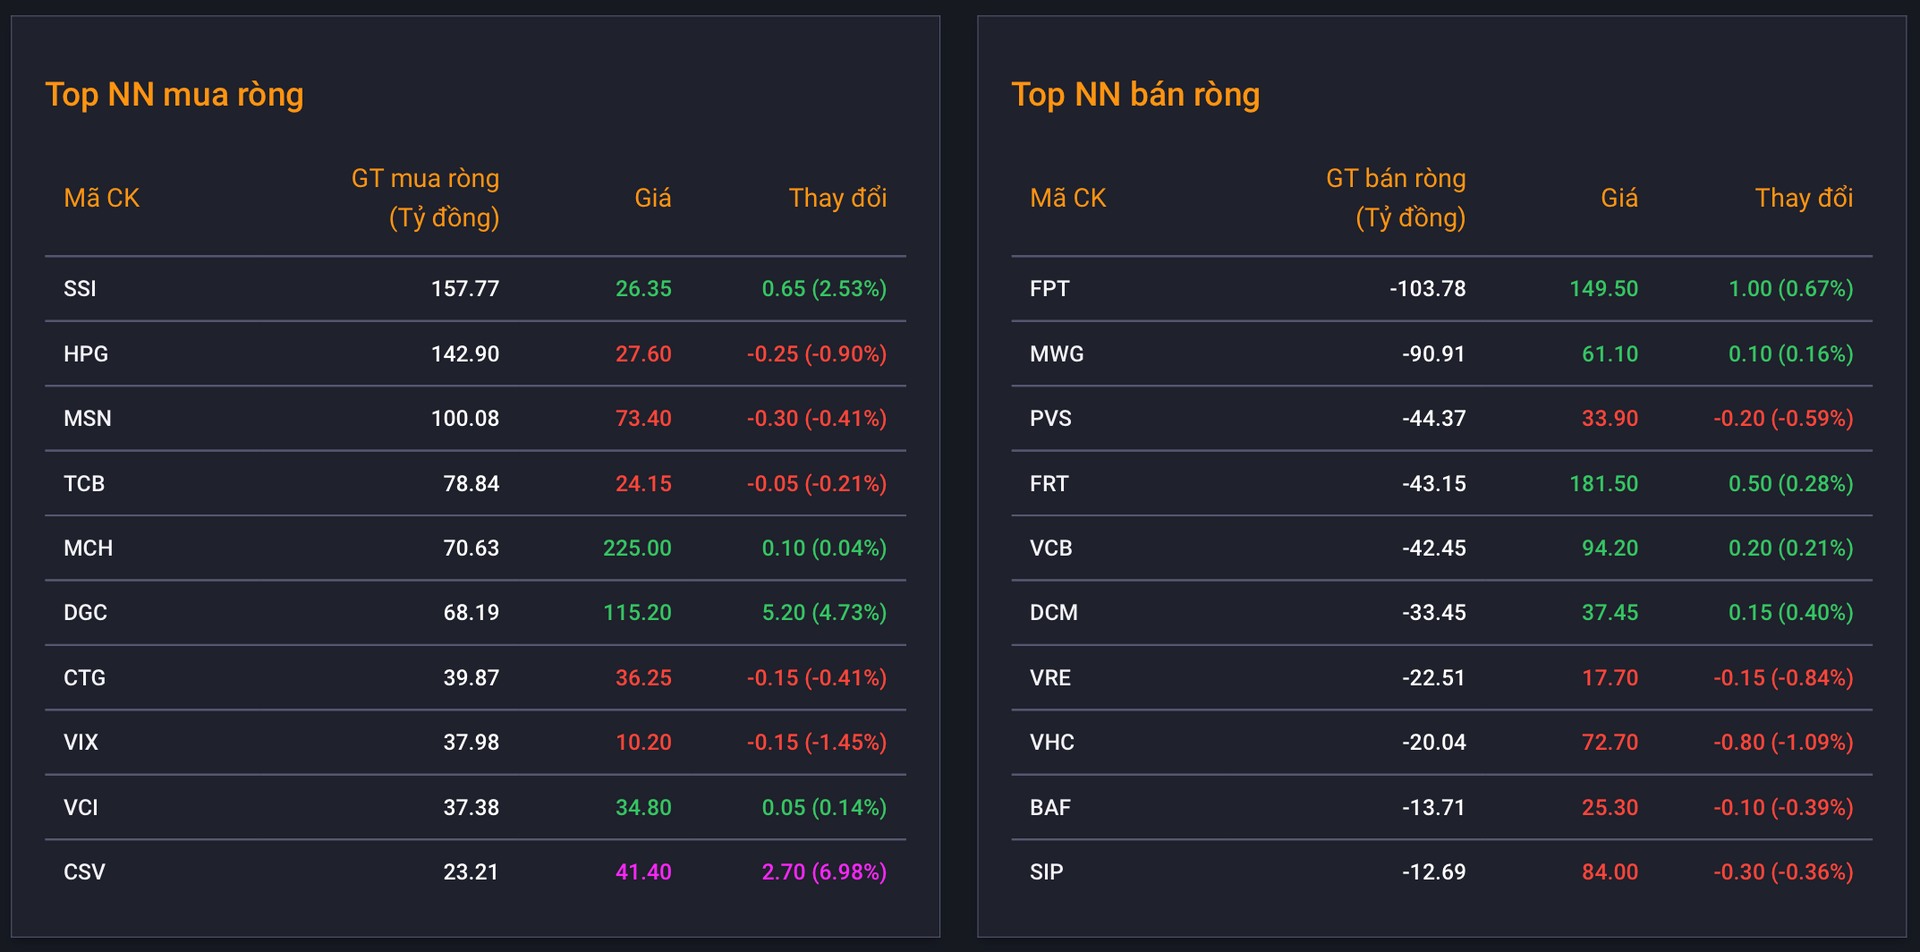Click DCM net sell value -33.45
1920x952 pixels.
(x=1434, y=612)
